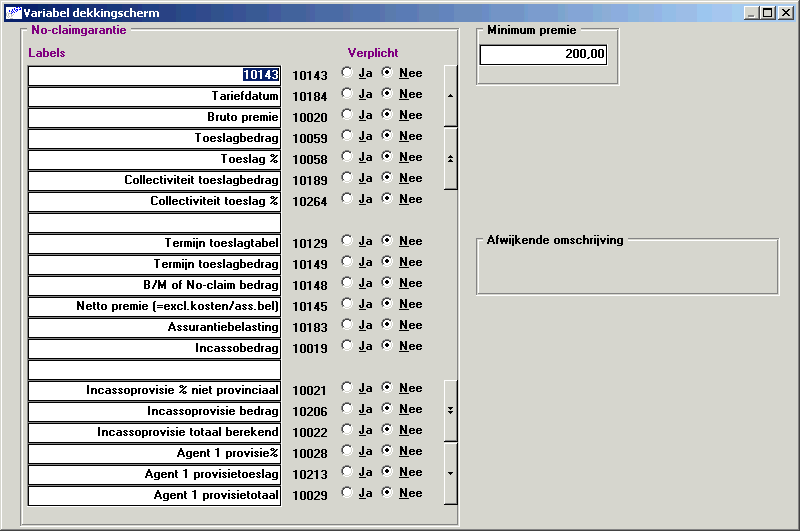Set Incassobedrag to Ja
800x531 pixels.
347,346
